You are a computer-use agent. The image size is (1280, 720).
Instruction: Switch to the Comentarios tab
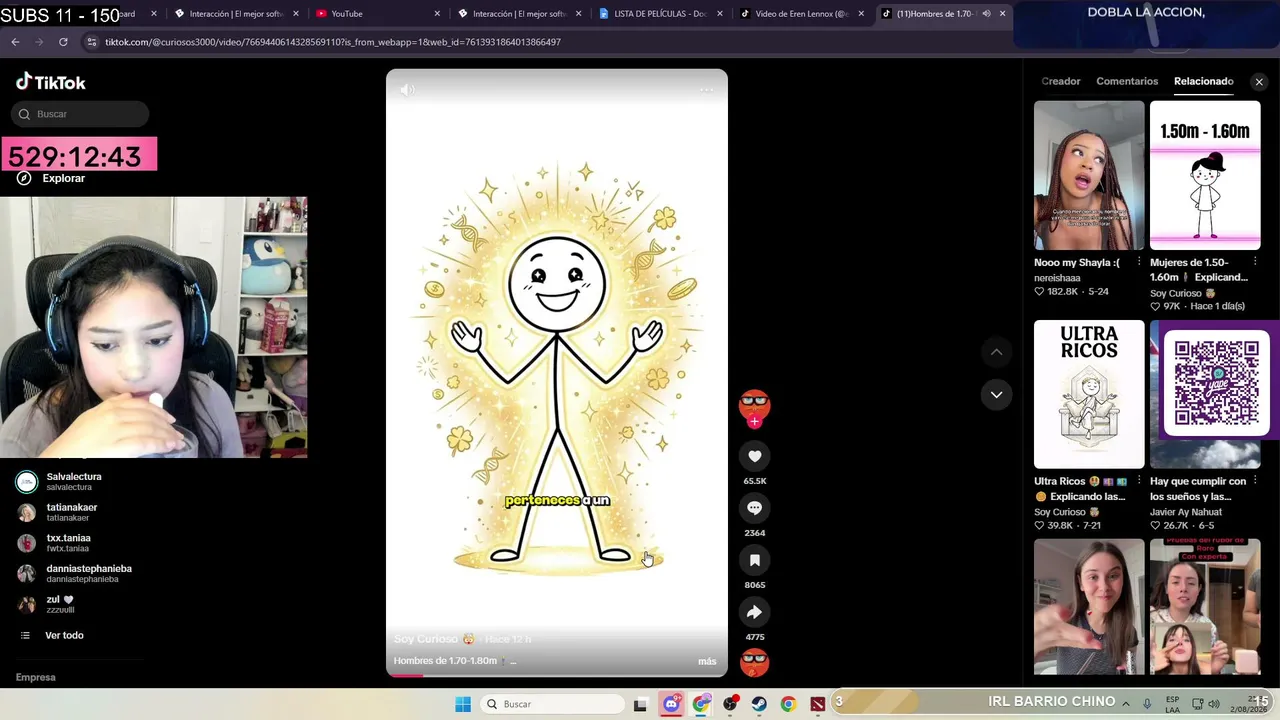tap(1127, 81)
